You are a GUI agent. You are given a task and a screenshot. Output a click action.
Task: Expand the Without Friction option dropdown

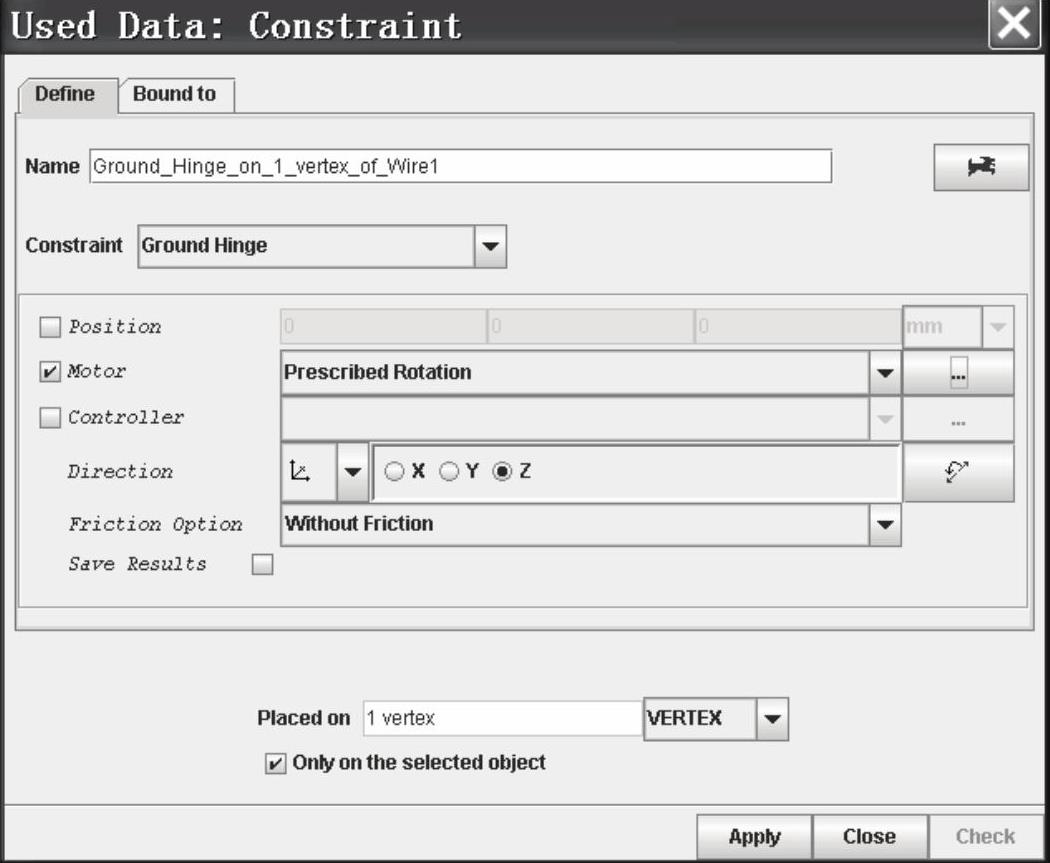884,524
